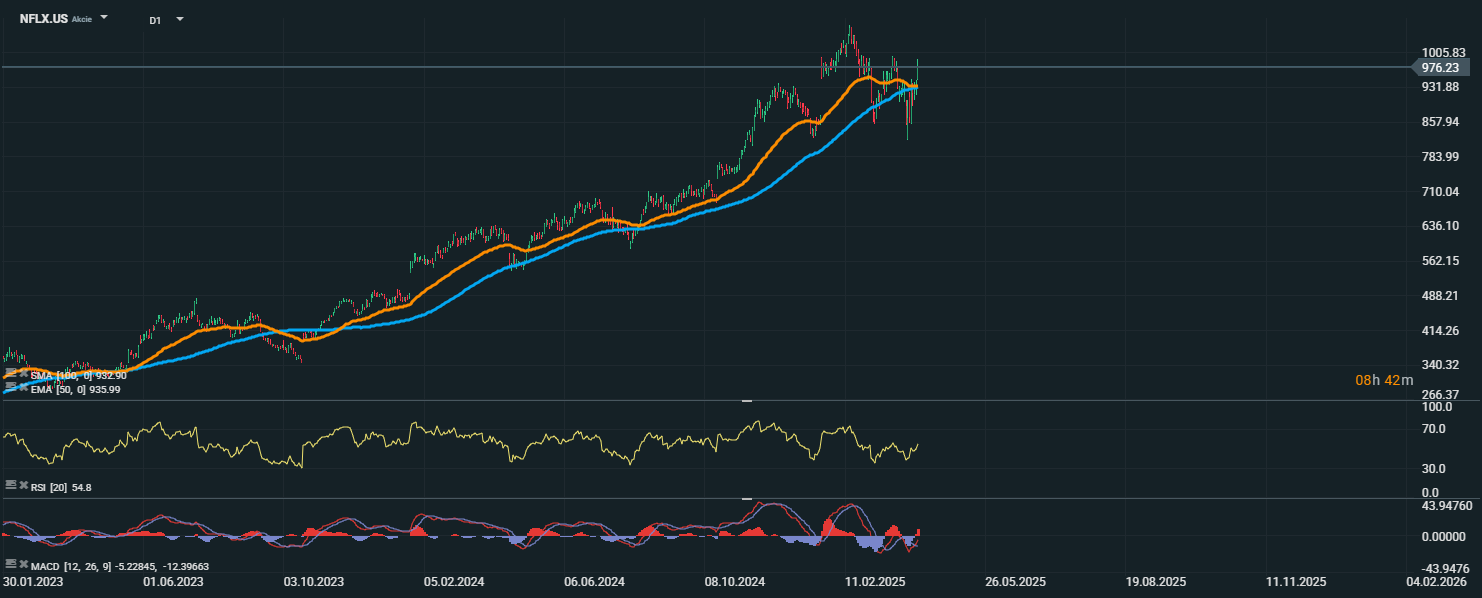Click the 30.01.2023 date label
Viewport: 1482px width, 598px height.
coord(31,581)
